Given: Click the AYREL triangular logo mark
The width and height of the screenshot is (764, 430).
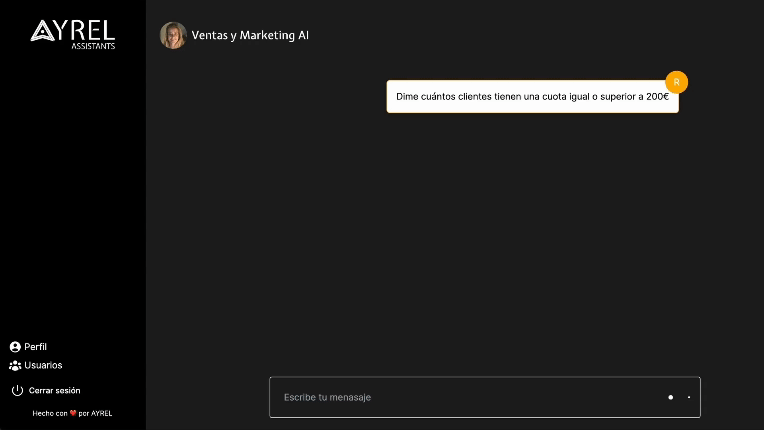Looking at the screenshot, I should [x=42, y=32].
